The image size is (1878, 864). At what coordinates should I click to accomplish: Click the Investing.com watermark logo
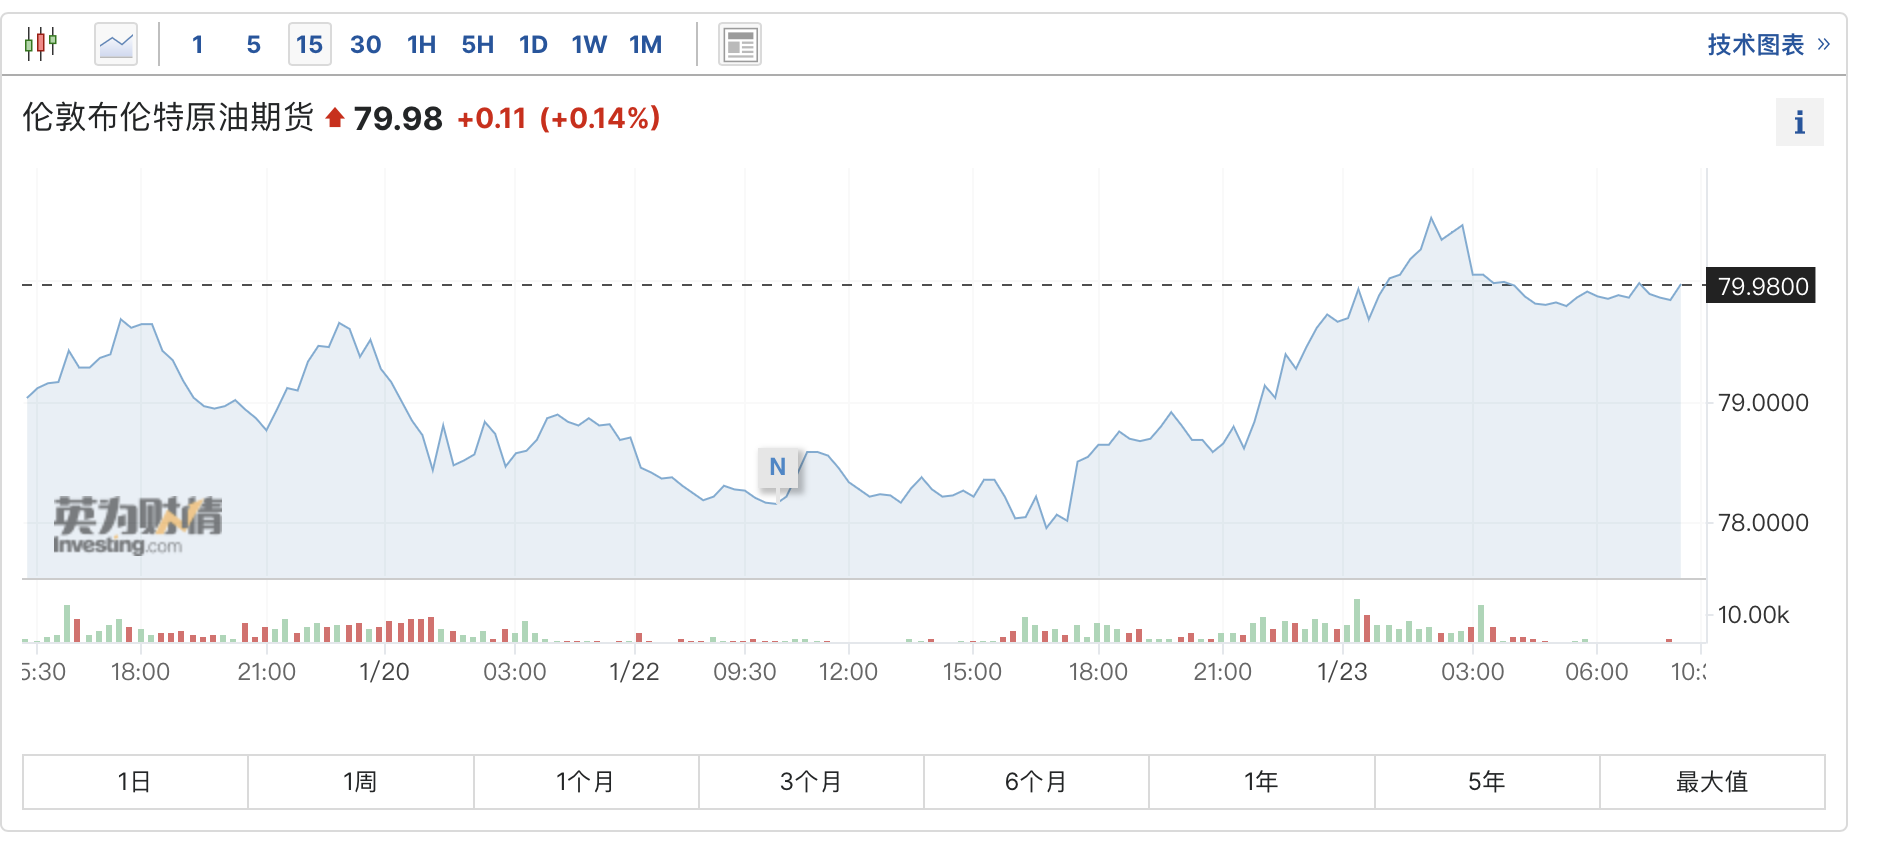click(x=137, y=525)
